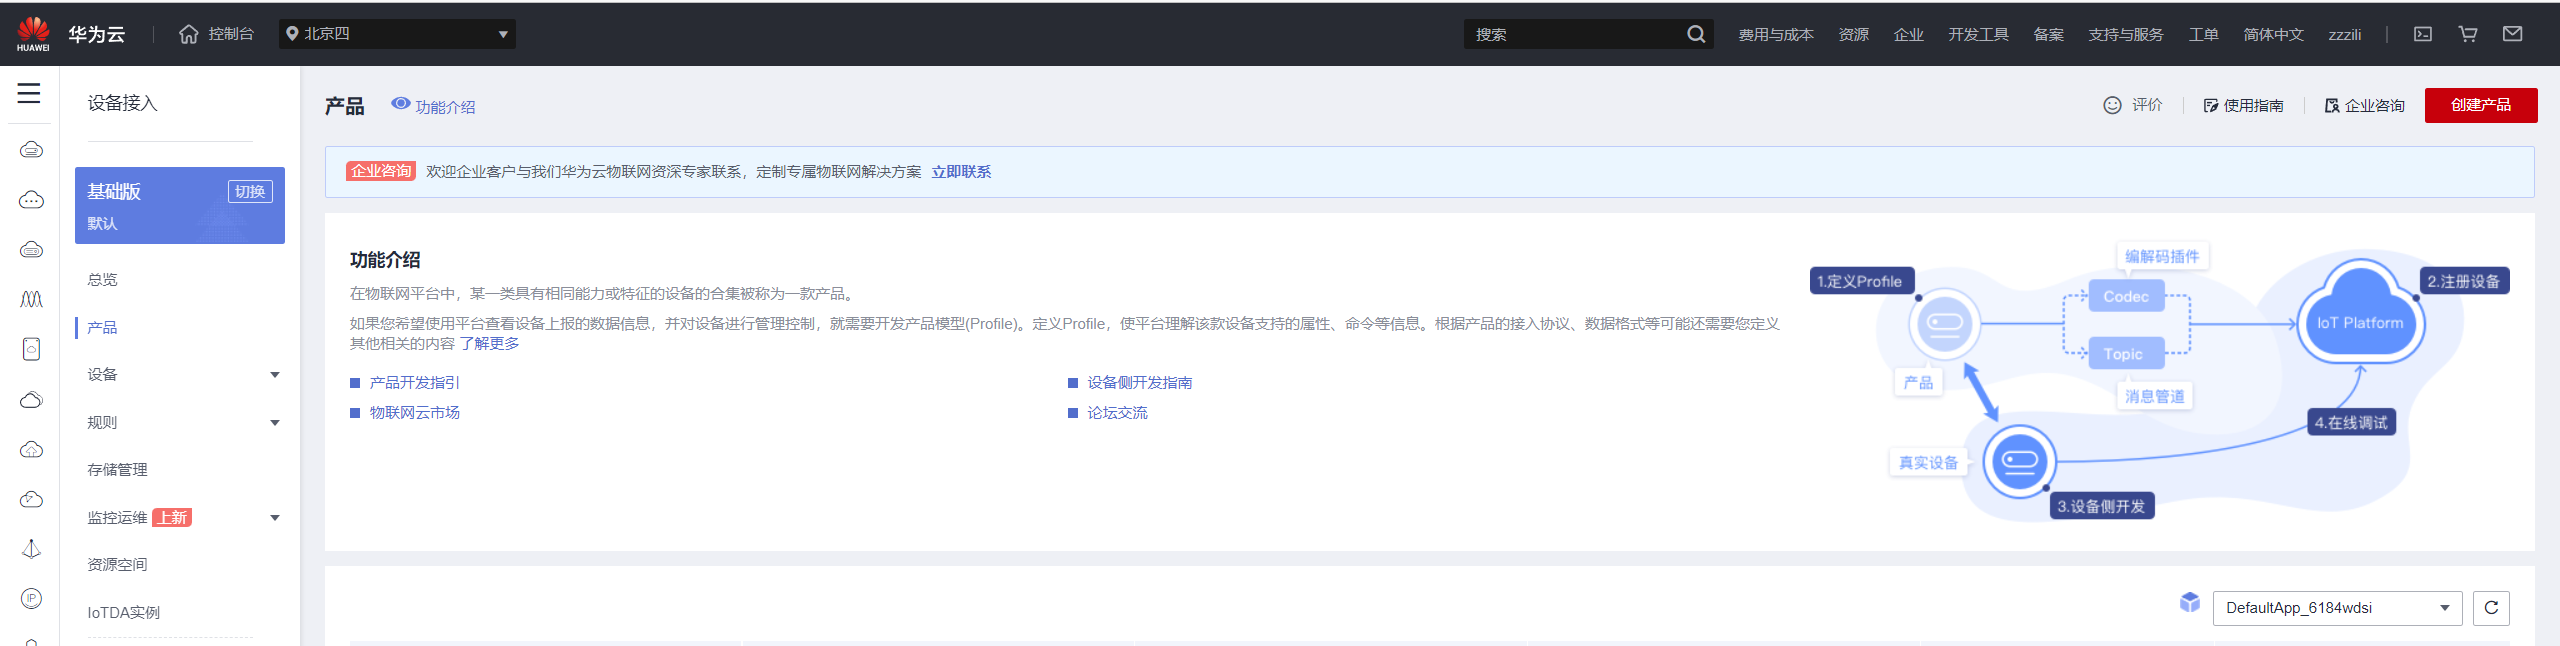The width and height of the screenshot is (2560, 646).
Task: Expand the 设备 sidebar submenu
Action: [x=275, y=375]
